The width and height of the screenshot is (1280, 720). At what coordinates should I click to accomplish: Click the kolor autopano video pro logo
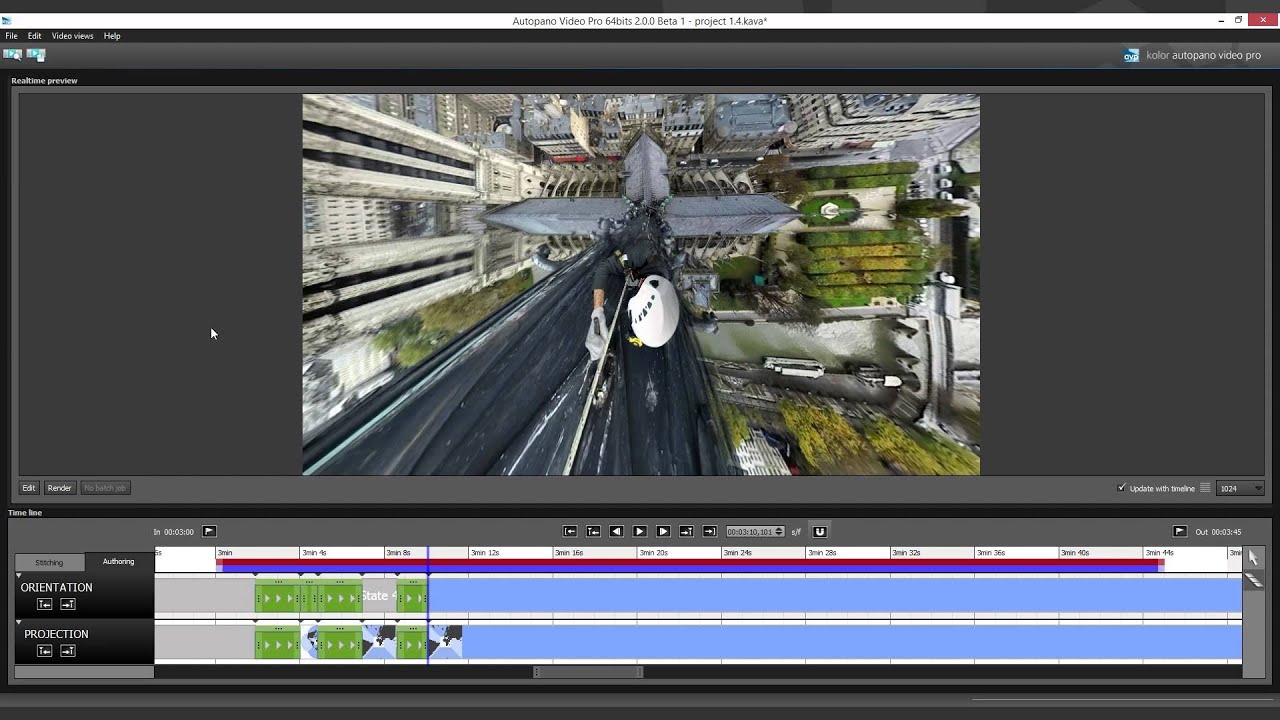coord(1192,56)
